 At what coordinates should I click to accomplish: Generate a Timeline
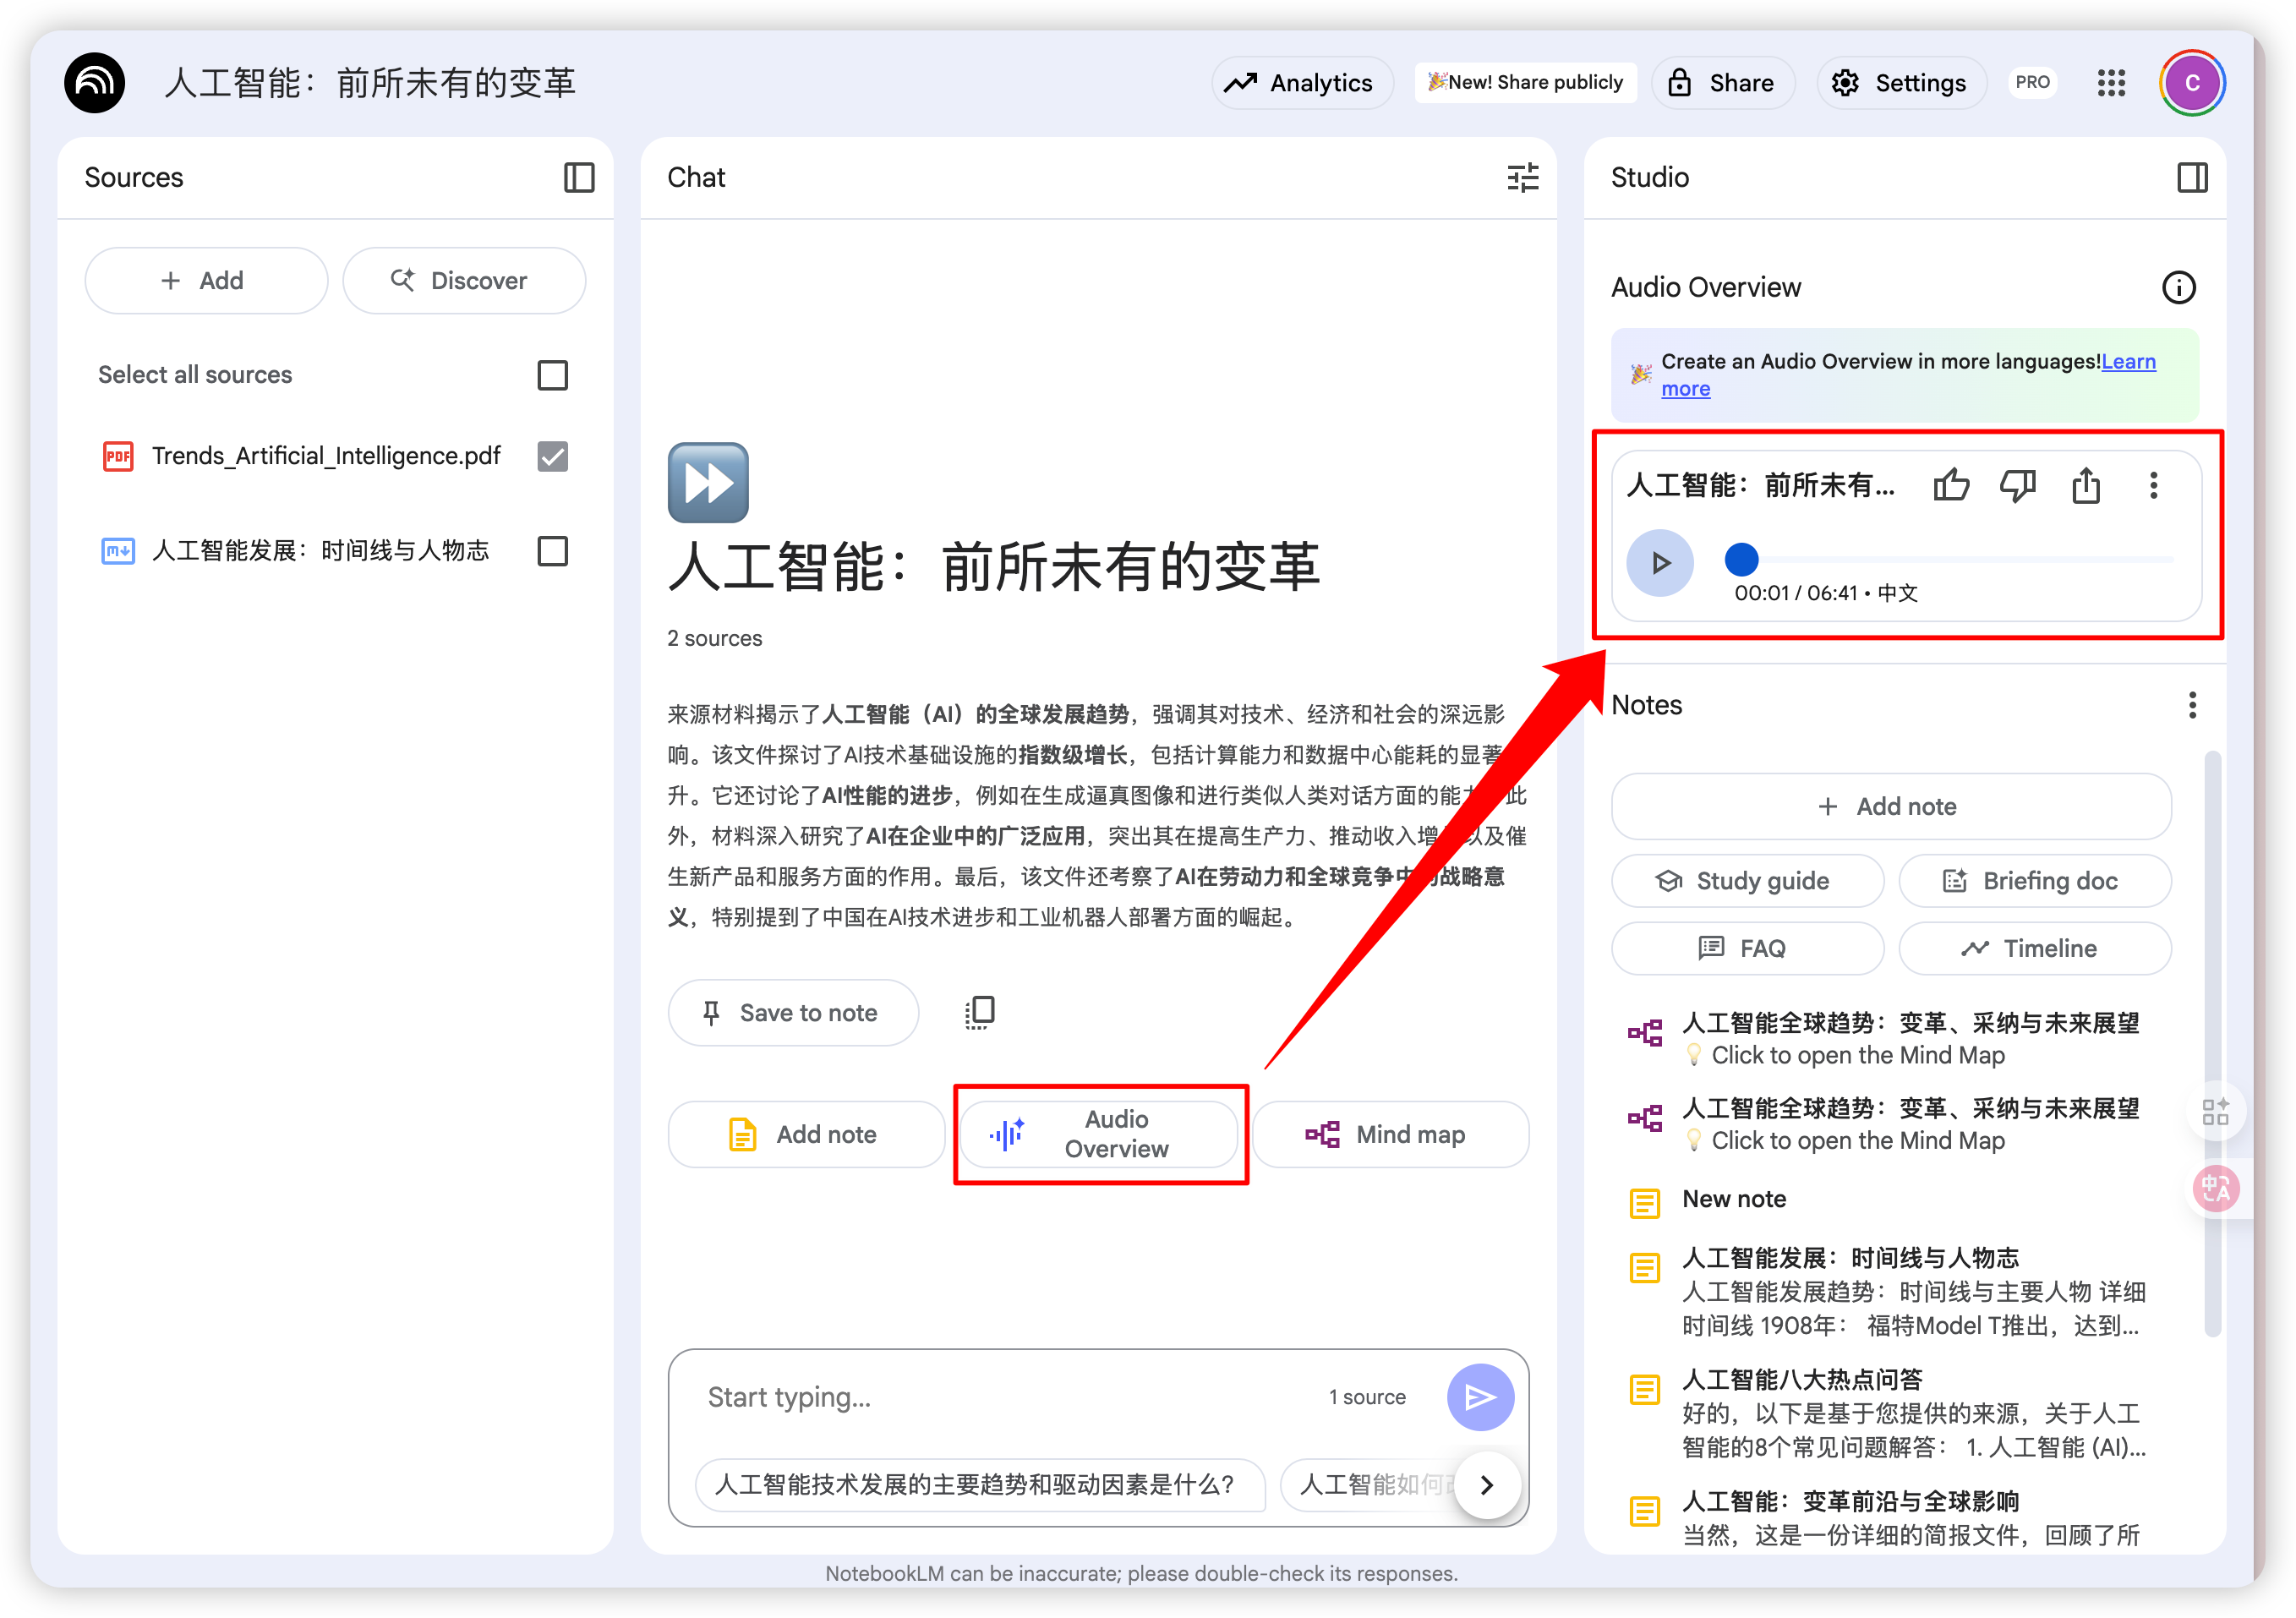[2034, 949]
